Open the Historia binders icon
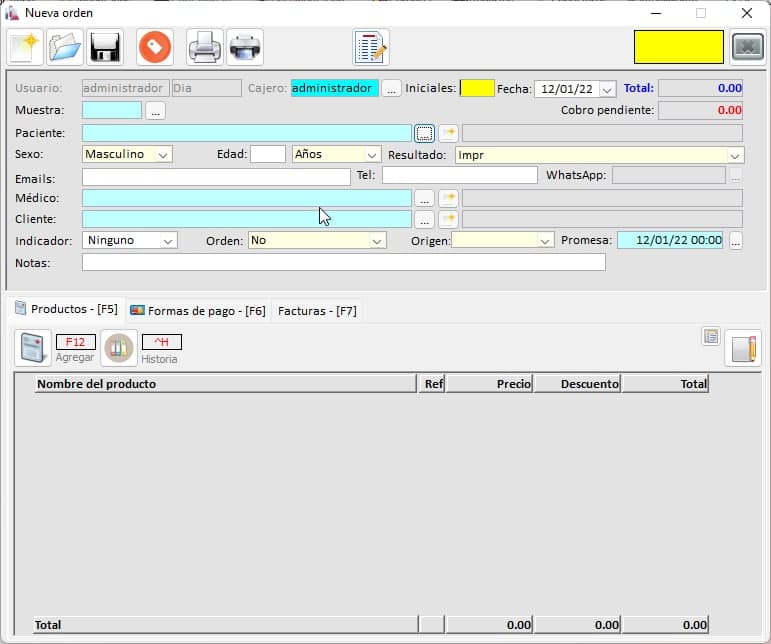The width and height of the screenshot is (771, 644). click(x=119, y=348)
